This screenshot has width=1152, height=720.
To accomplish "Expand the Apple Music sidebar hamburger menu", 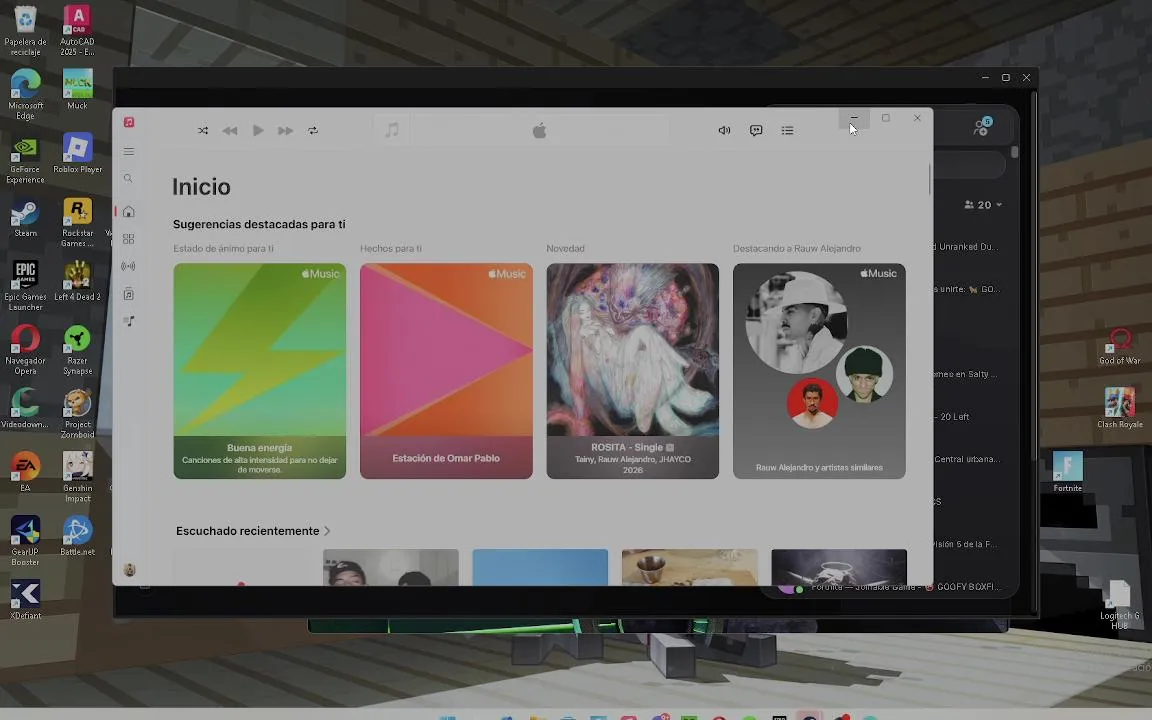I will 129,151.
